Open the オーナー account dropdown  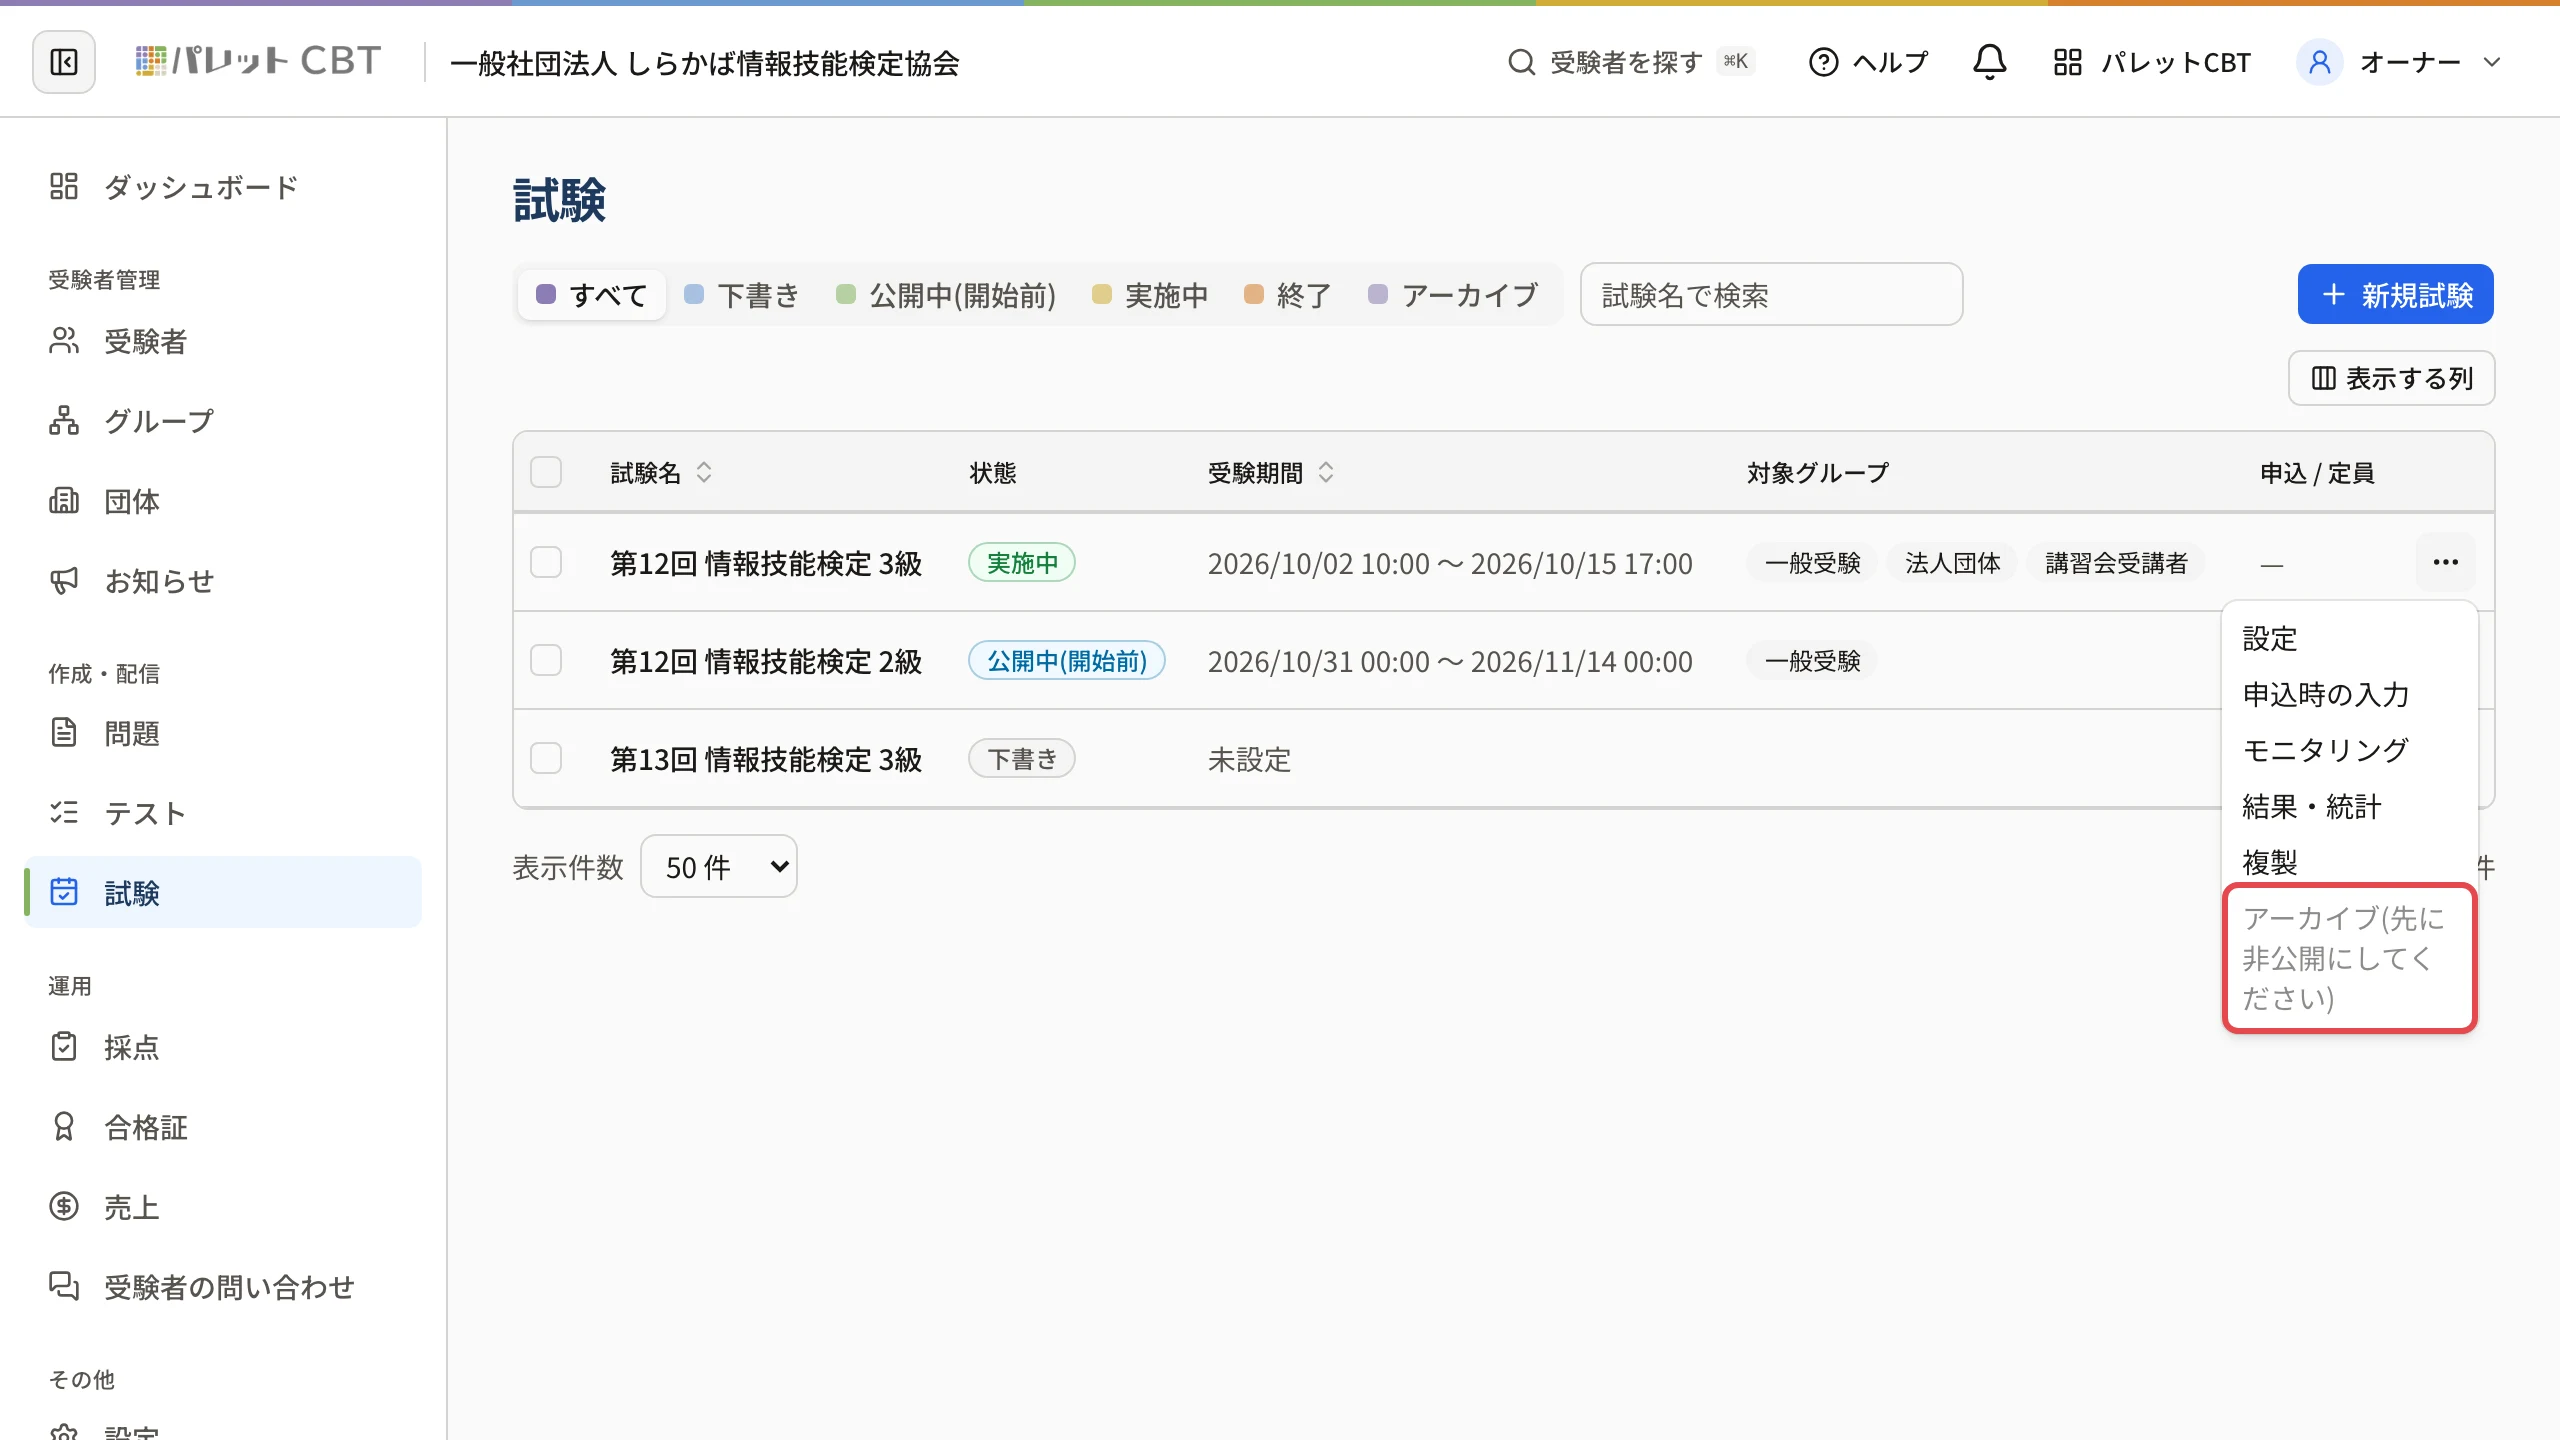[x=2400, y=62]
